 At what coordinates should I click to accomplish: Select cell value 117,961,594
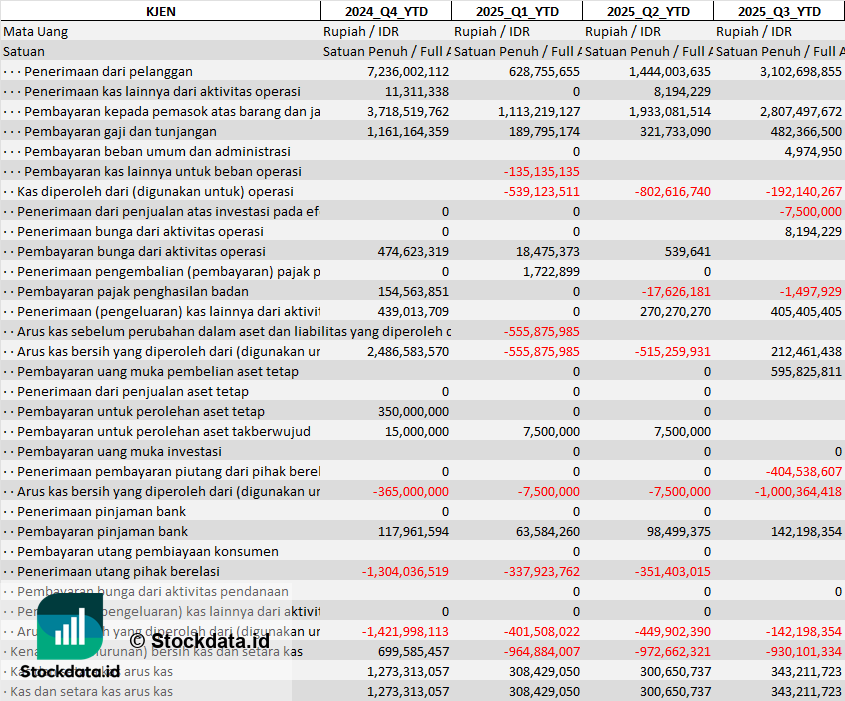click(413, 531)
